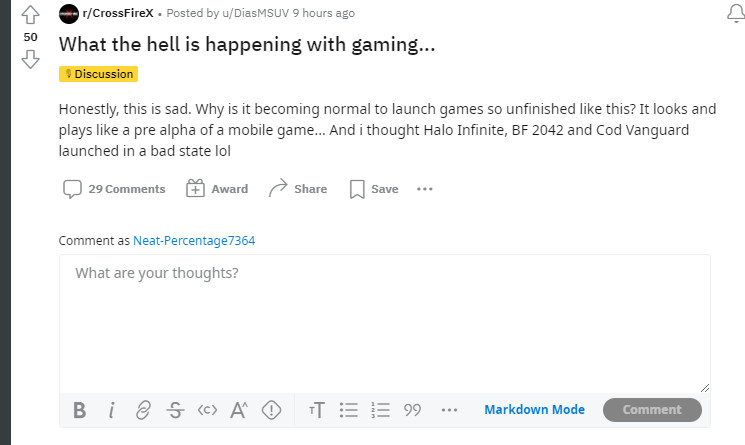The image size is (745, 445).
Task: Insert a bulleted list
Action: 348,410
